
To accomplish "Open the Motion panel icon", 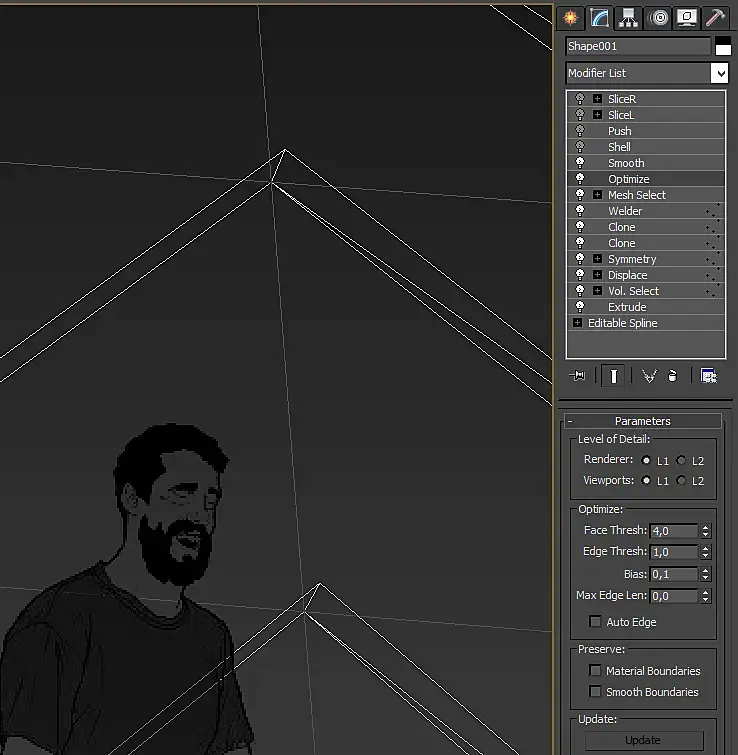I will pyautogui.click(x=657, y=17).
